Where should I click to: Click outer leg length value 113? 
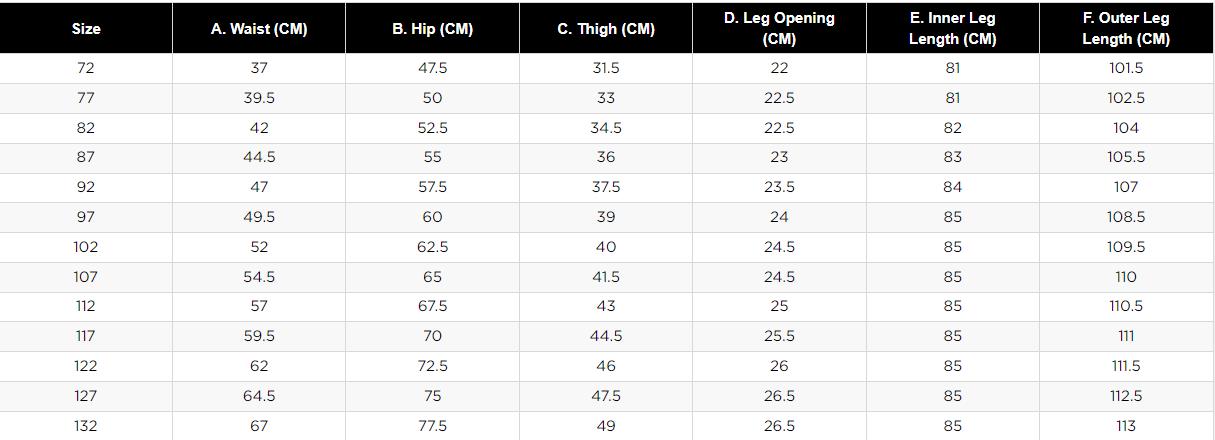1126,426
